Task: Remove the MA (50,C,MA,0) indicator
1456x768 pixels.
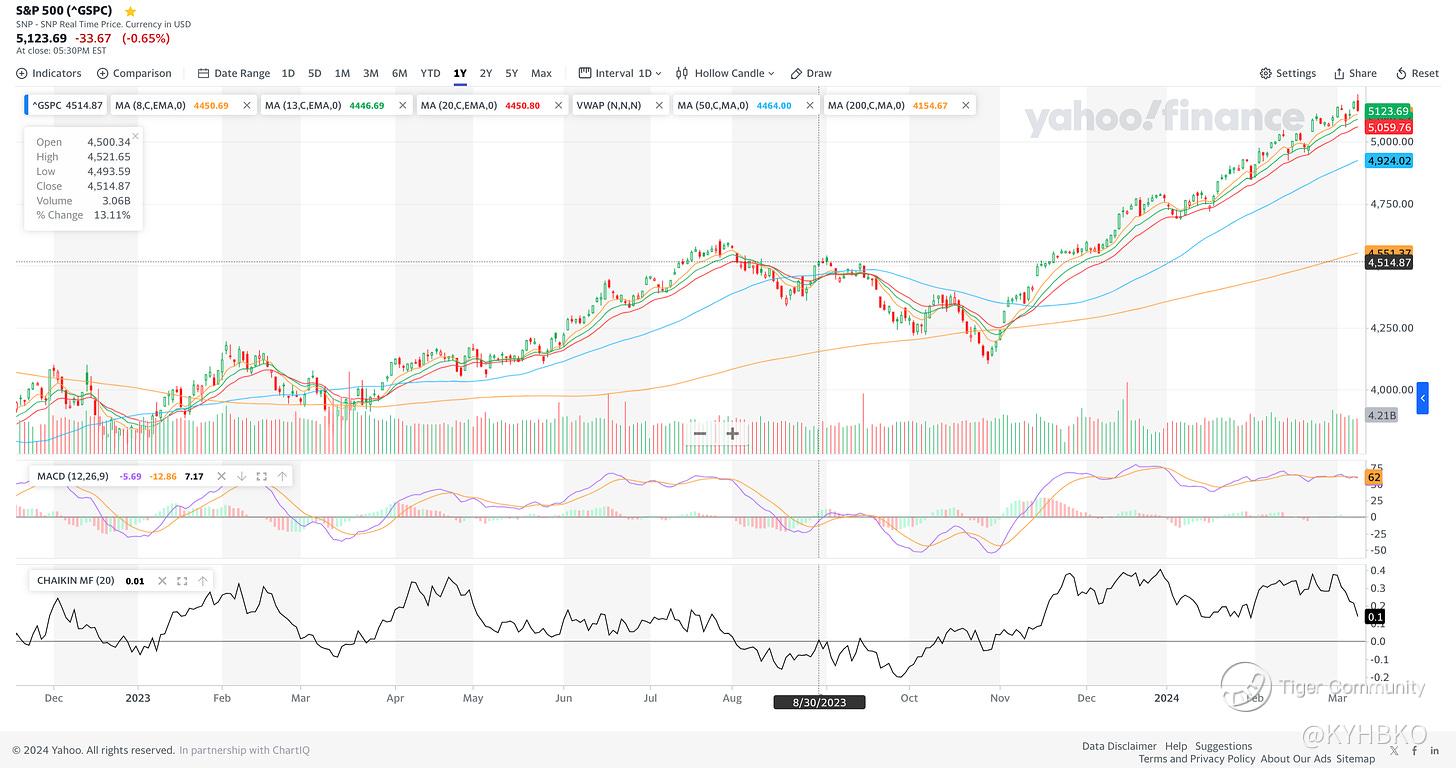Action: pos(810,105)
